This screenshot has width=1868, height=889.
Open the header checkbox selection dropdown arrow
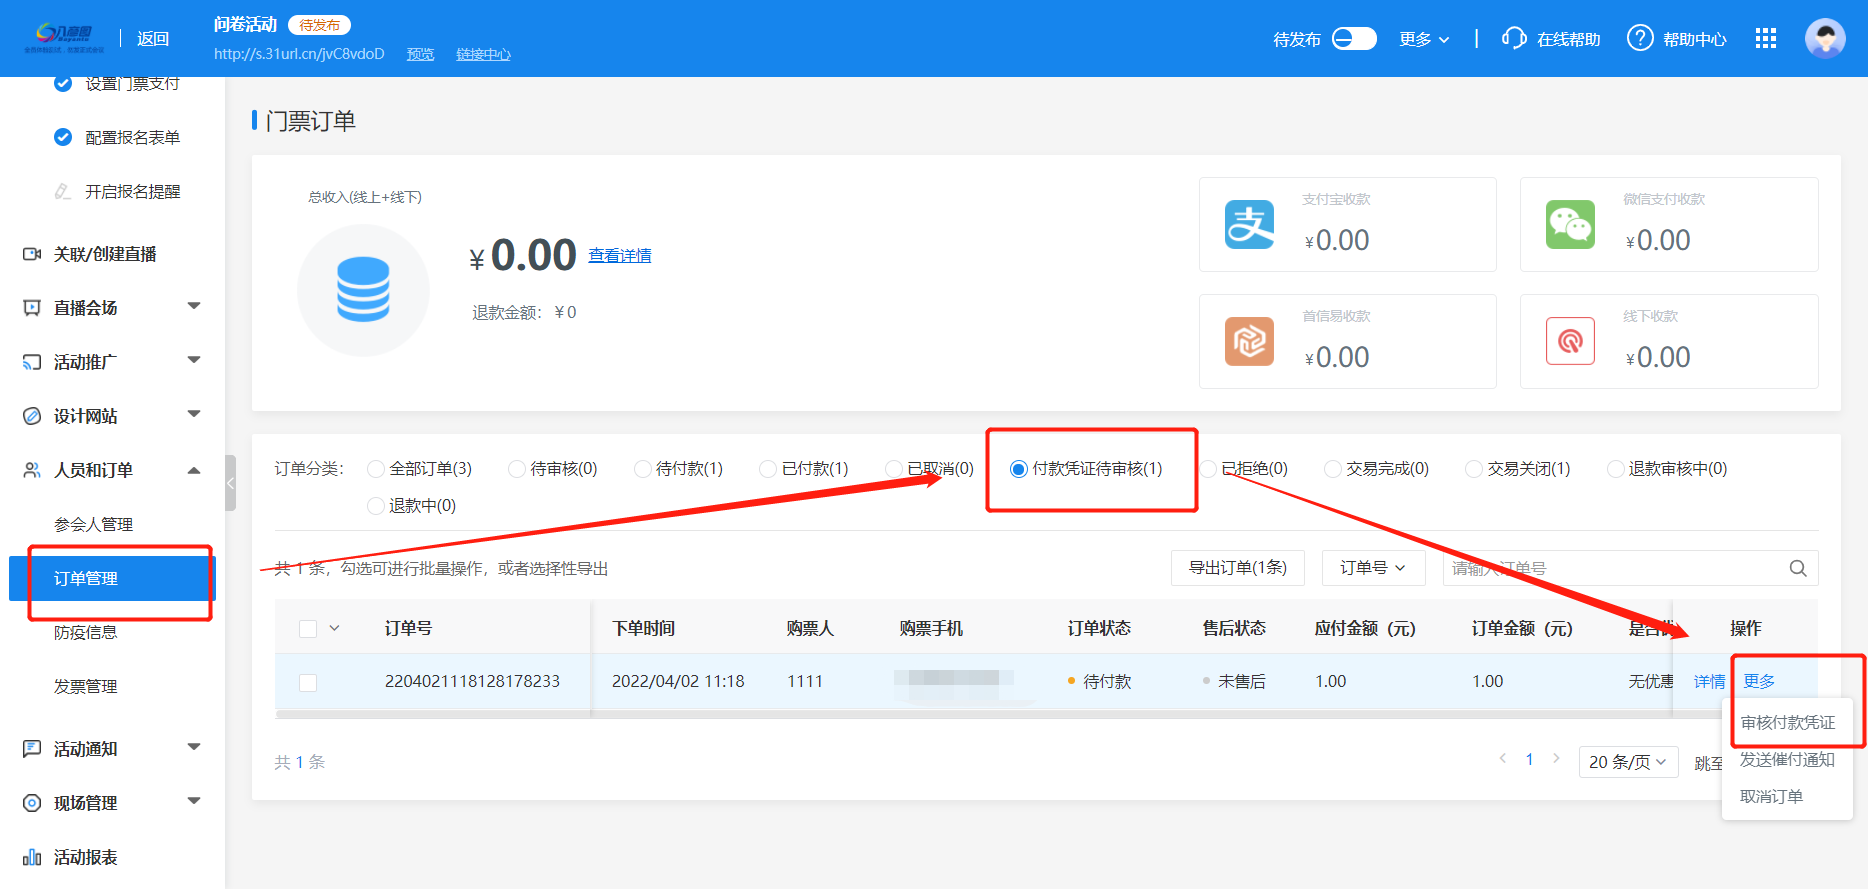(x=334, y=628)
